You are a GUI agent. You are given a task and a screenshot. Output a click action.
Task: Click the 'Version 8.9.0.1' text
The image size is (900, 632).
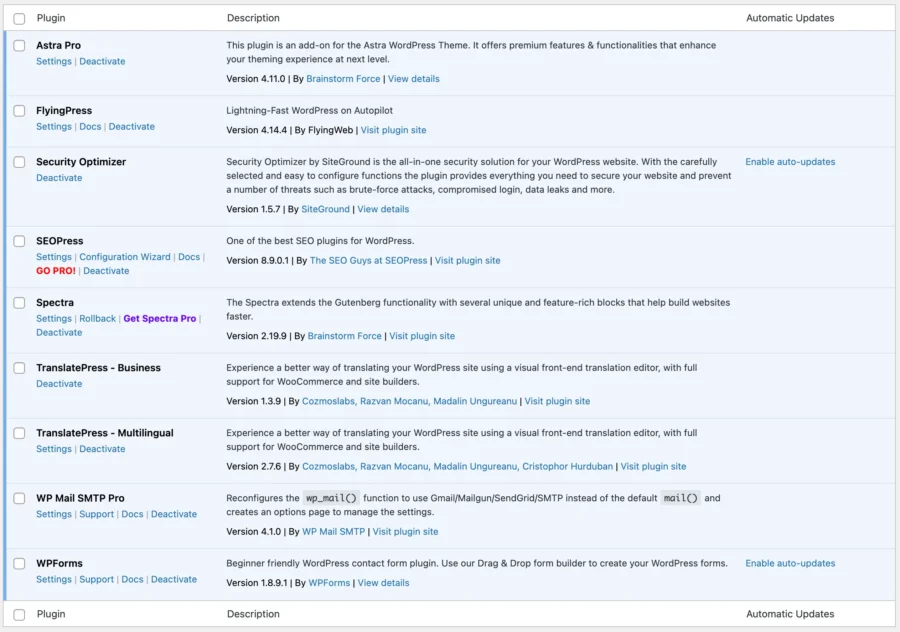click(257, 261)
